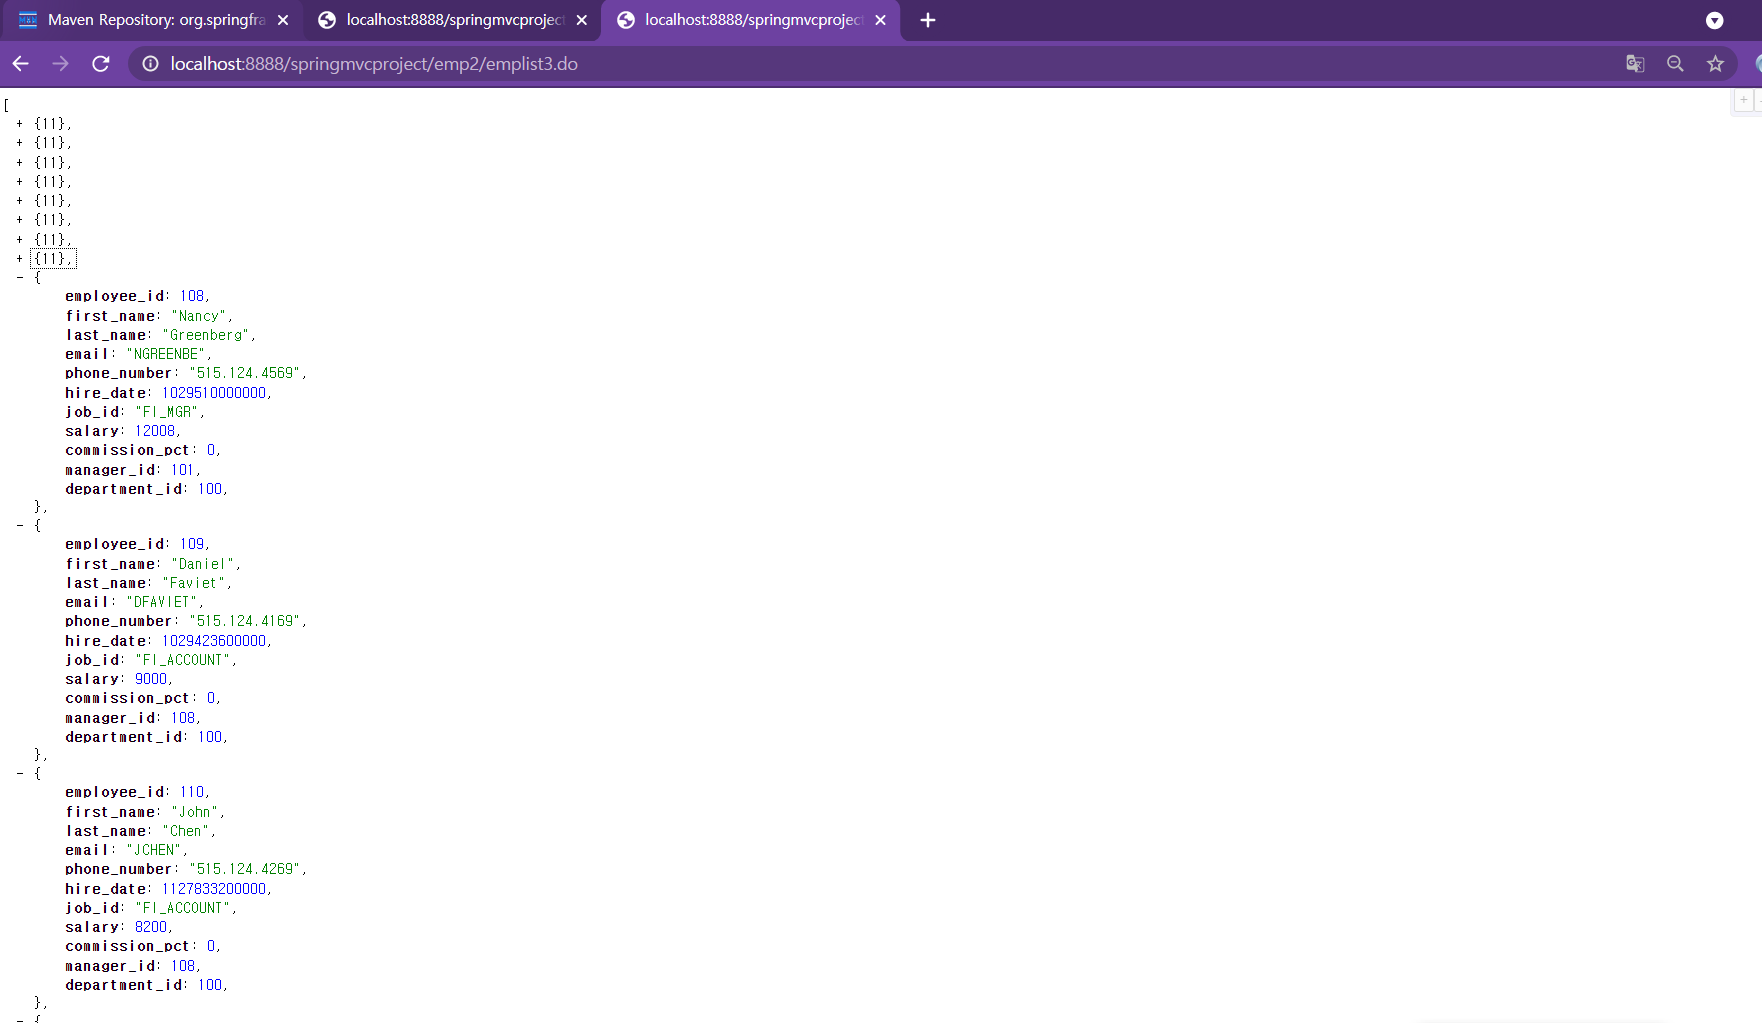Click hire_date value 1029510000000
The width and height of the screenshot is (1762, 1023).
pos(214,393)
